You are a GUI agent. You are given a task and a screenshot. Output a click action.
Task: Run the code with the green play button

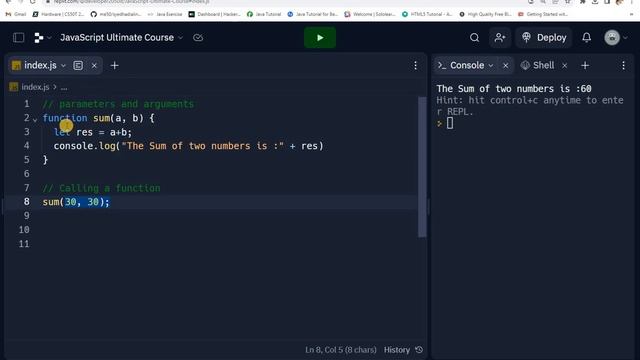[x=320, y=38]
